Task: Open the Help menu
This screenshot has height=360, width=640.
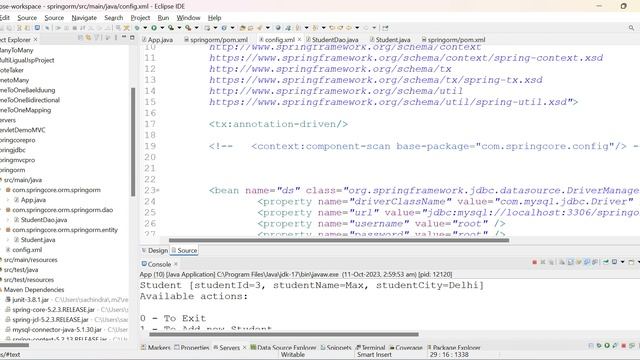Action: click(214, 18)
